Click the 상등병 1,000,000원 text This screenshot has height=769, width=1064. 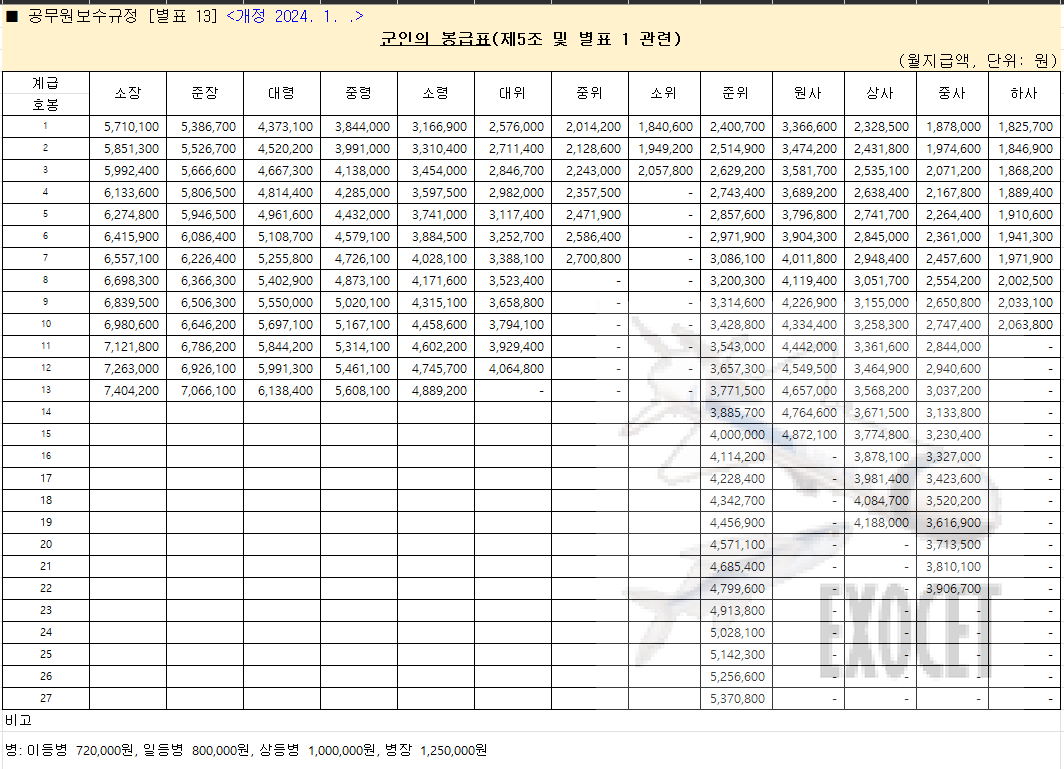[316, 750]
